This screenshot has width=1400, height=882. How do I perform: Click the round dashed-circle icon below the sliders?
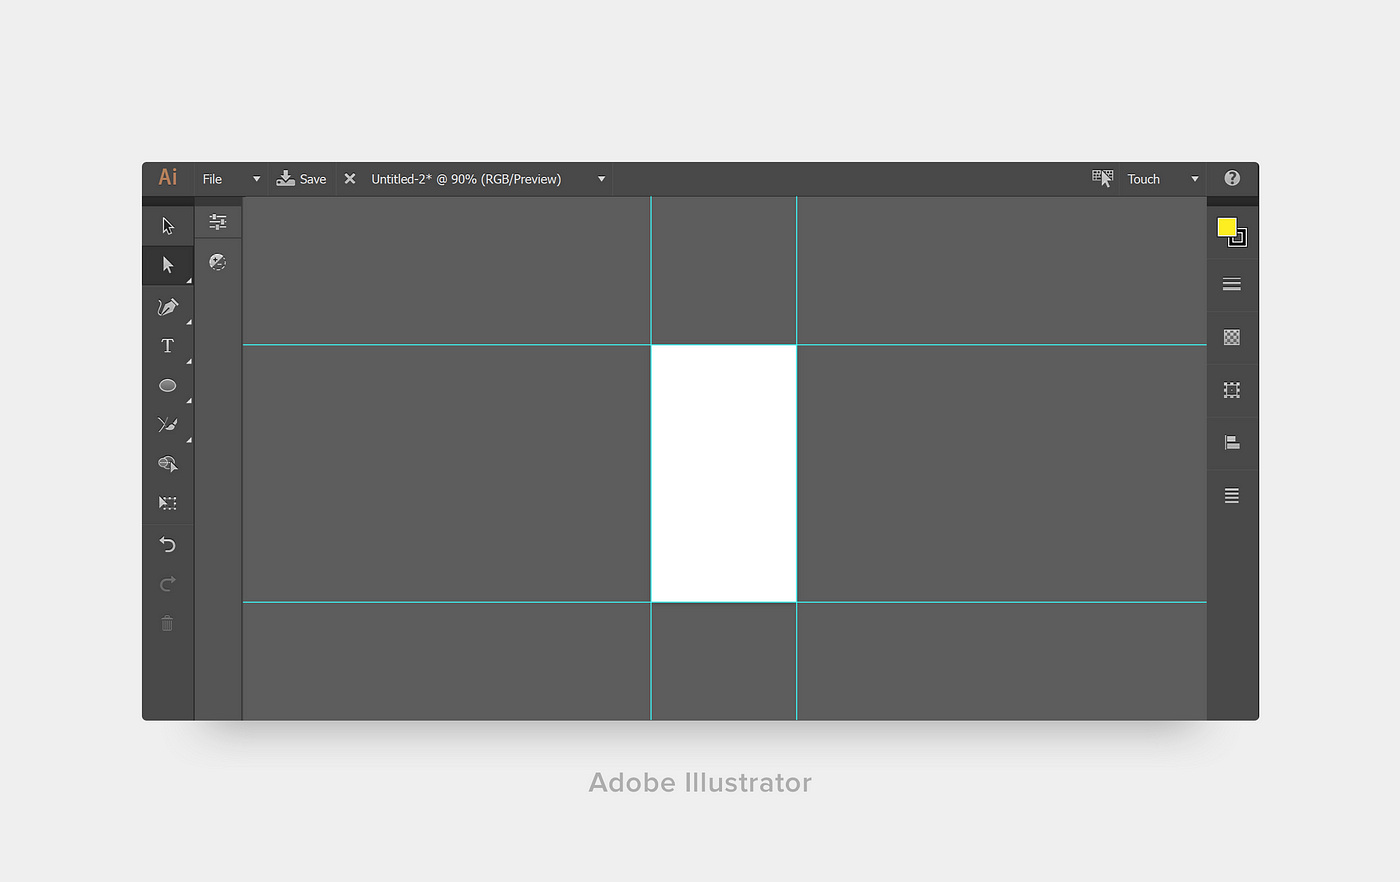[217, 262]
